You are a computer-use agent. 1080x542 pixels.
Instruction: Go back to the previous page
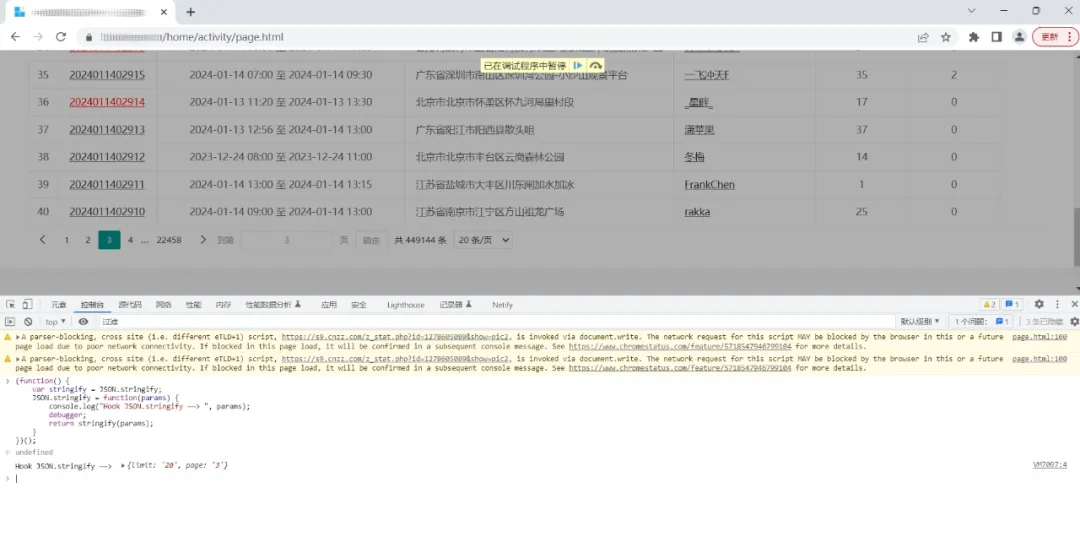click(15, 37)
